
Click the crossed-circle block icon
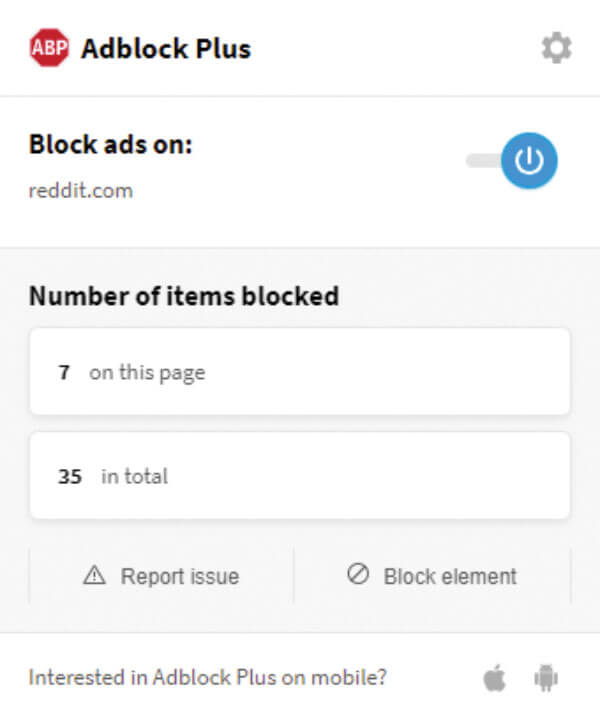358,575
